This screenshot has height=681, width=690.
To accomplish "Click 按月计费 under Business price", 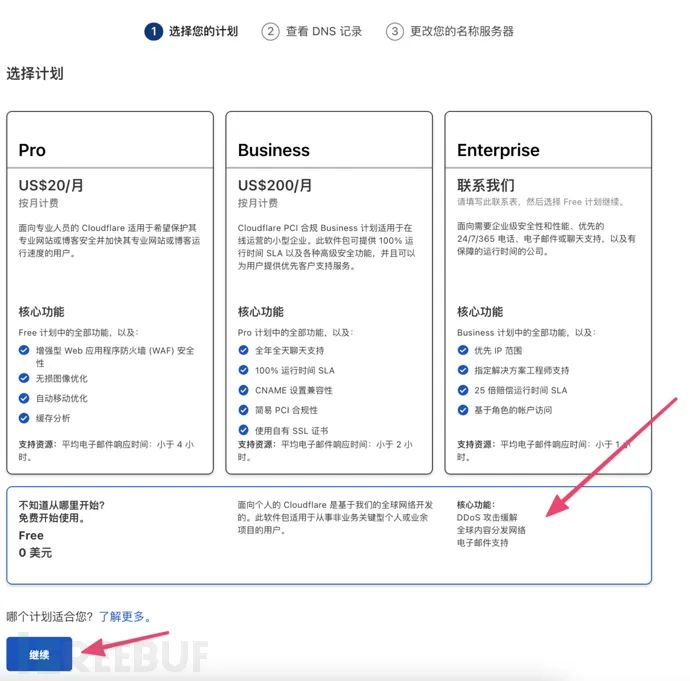I will (x=258, y=203).
